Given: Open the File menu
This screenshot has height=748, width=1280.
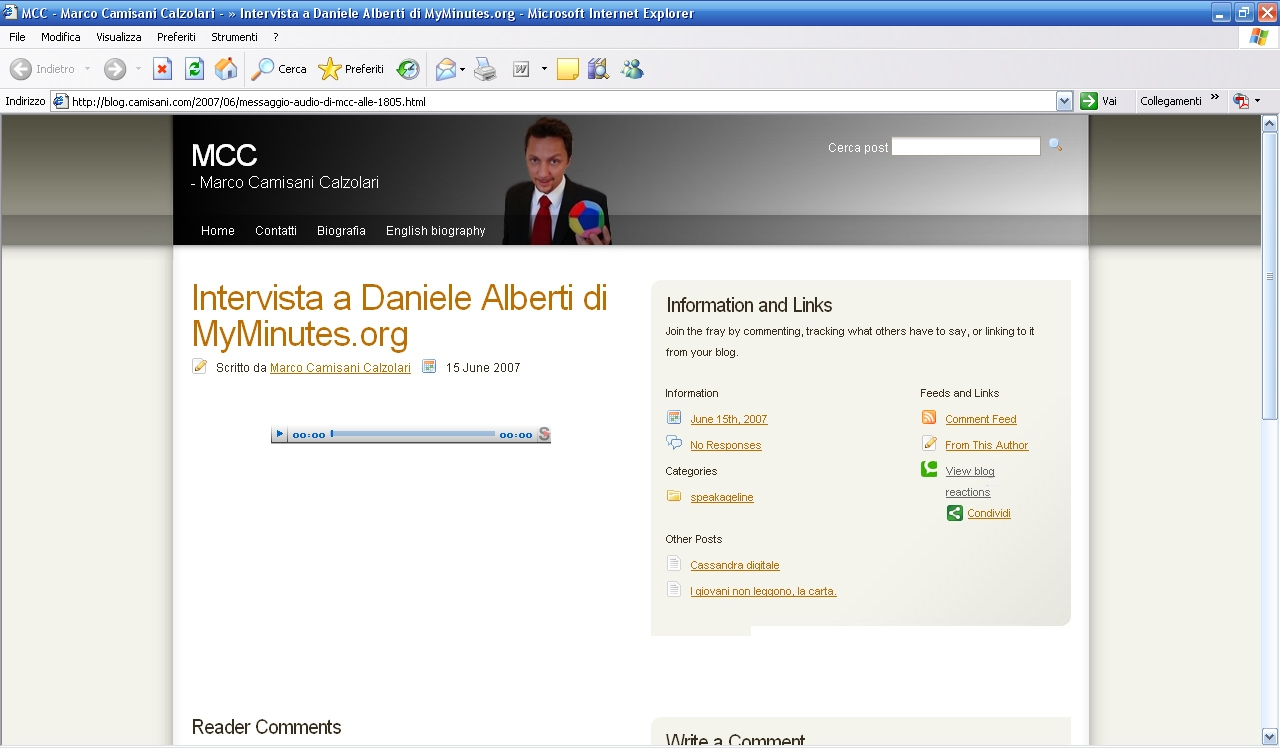Looking at the screenshot, I should [x=17, y=37].
